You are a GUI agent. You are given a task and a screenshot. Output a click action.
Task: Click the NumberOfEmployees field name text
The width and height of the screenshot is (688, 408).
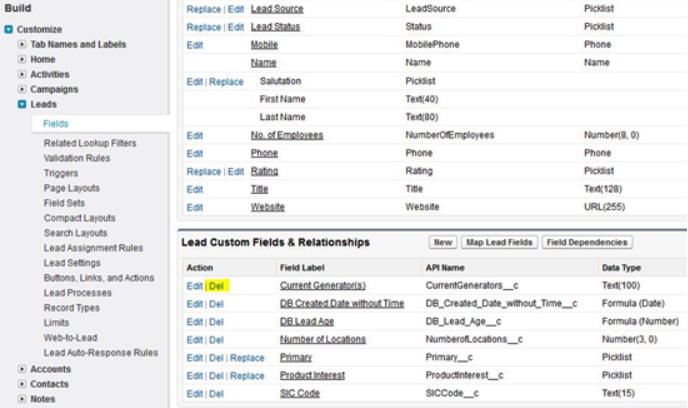(x=449, y=135)
